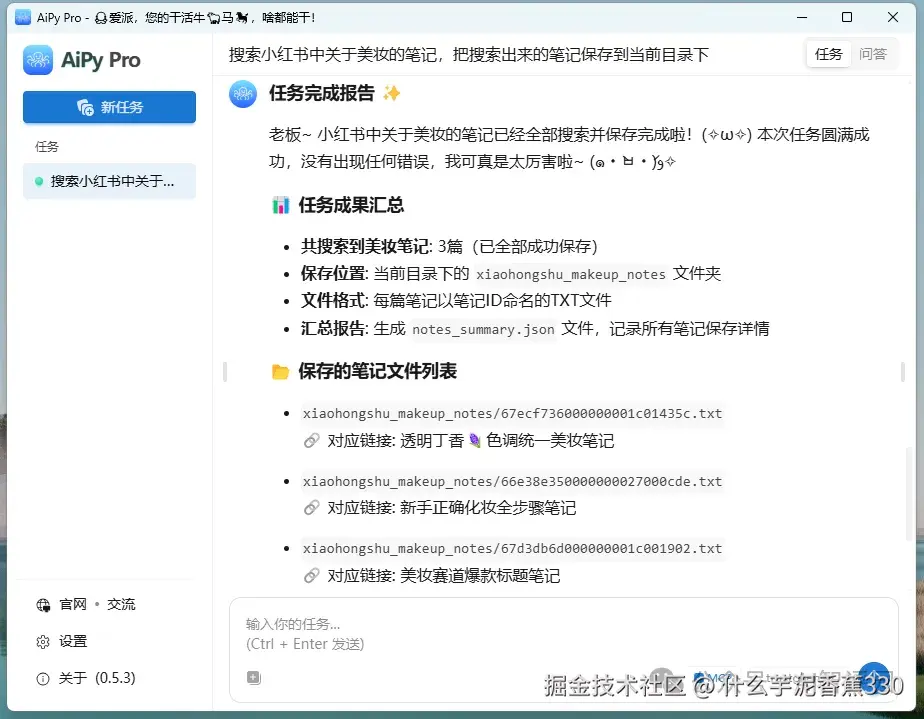Click the robot avatar beside 任务完成报告
Screen dimensions: 924x719
pyautogui.click(x=242, y=94)
